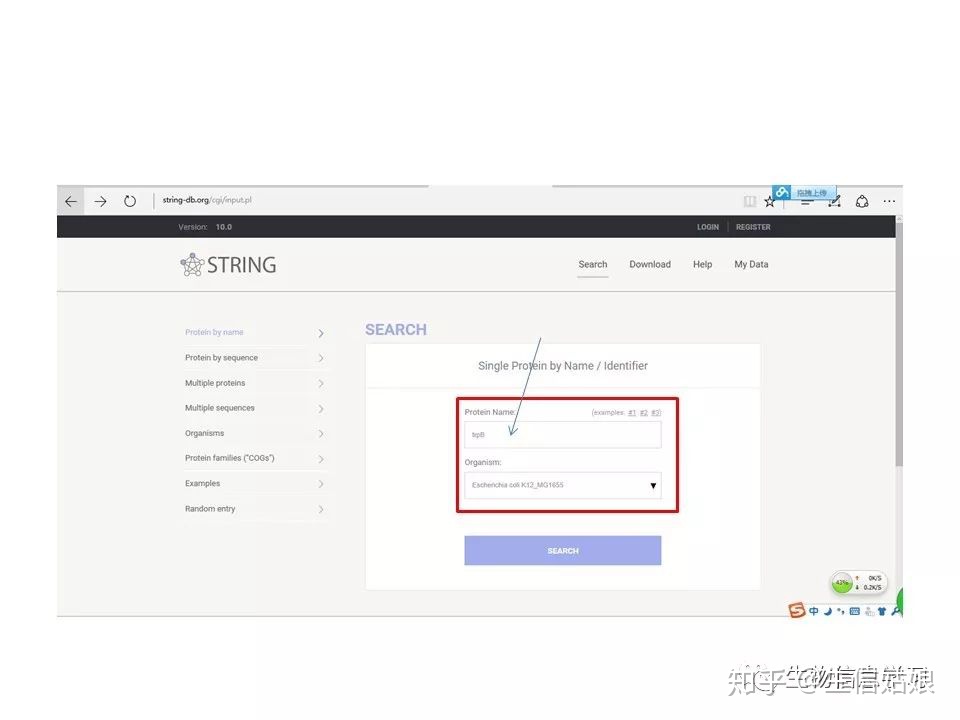Click example link #1
The height and width of the screenshot is (720, 960).
click(x=632, y=413)
